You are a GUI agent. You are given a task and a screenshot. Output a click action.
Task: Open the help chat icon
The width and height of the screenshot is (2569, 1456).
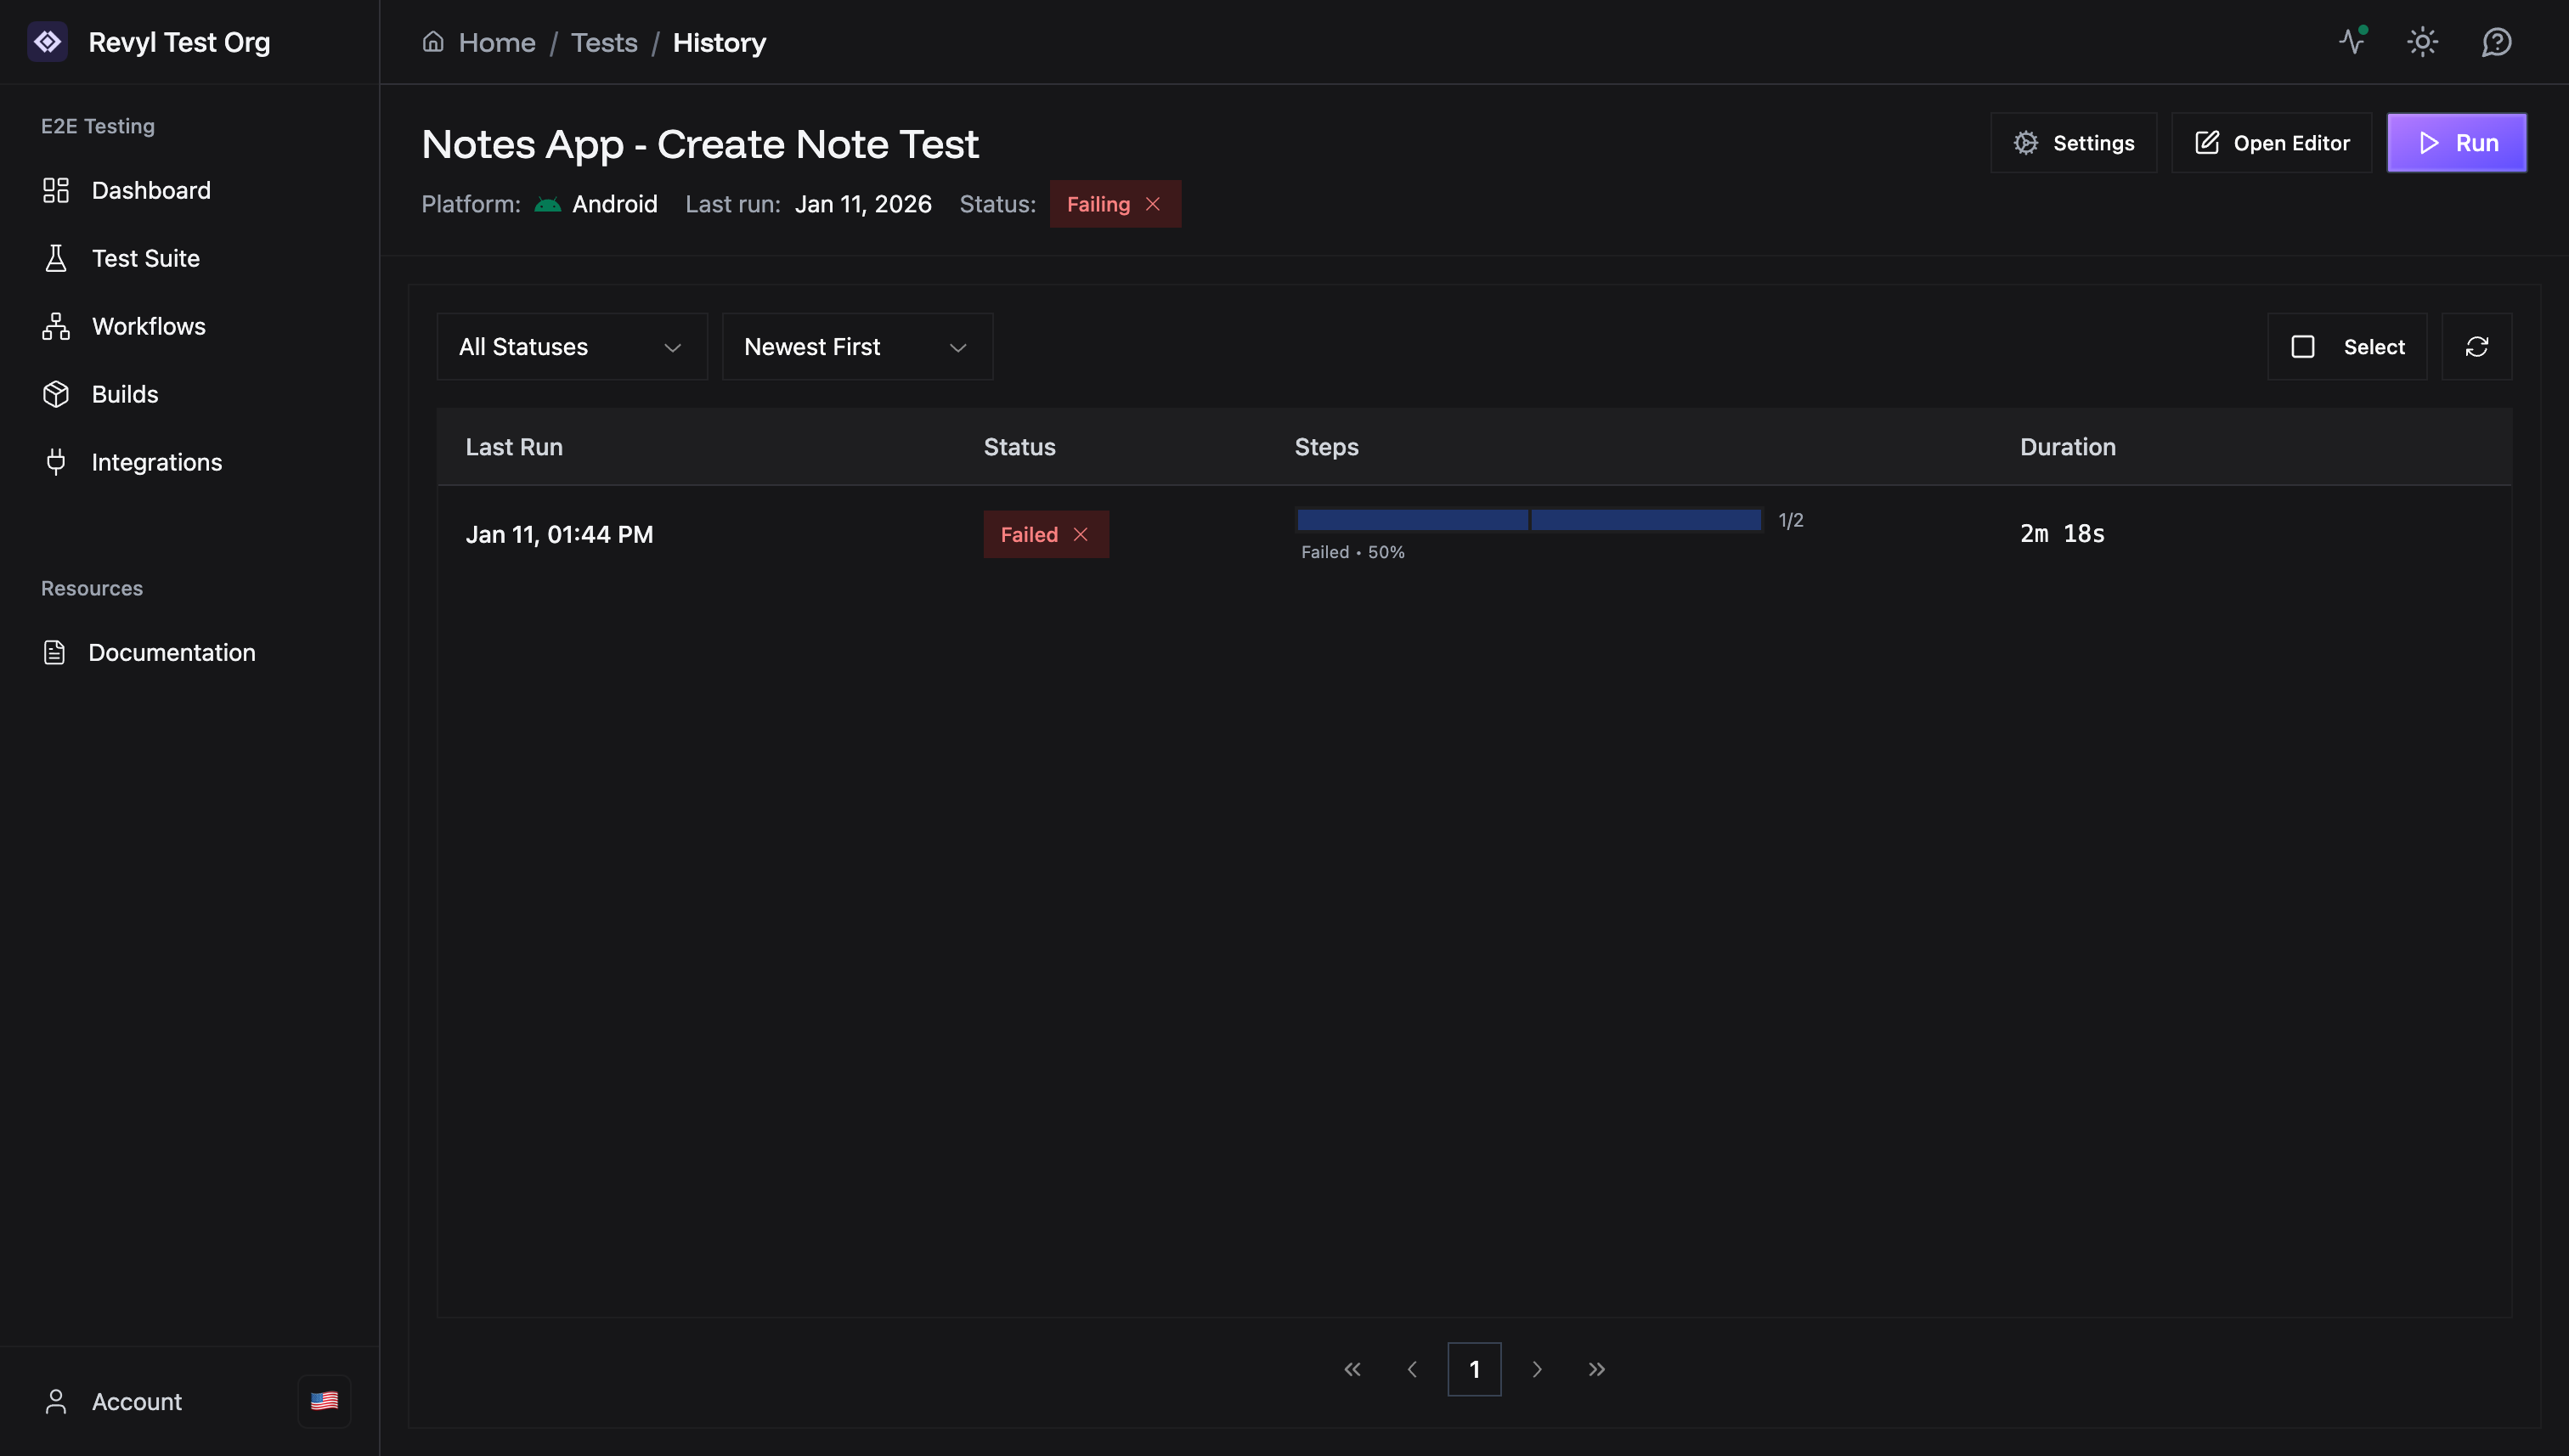click(2496, 42)
